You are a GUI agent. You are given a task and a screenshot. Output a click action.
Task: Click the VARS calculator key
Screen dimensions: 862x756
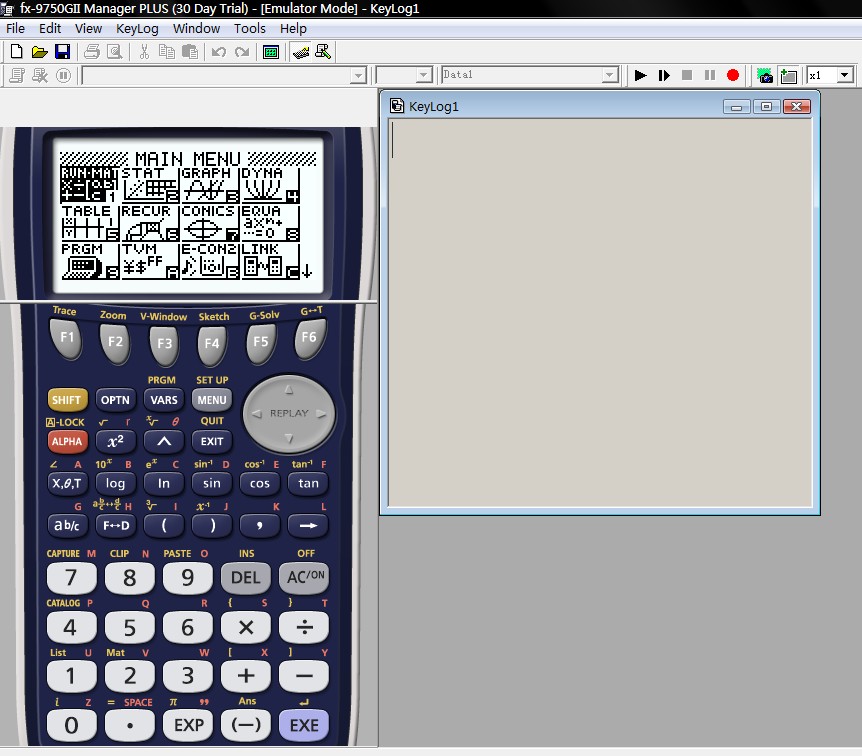[164, 400]
